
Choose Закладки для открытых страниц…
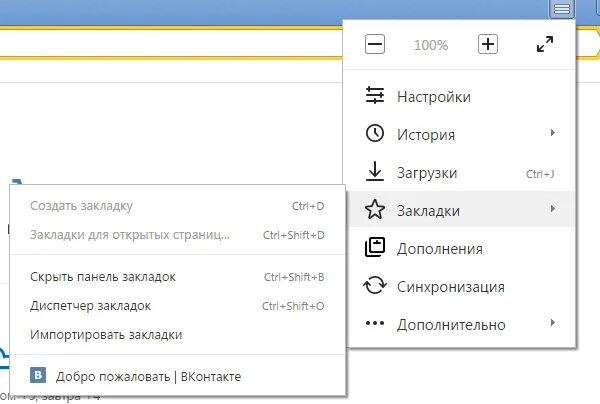(x=178, y=235)
